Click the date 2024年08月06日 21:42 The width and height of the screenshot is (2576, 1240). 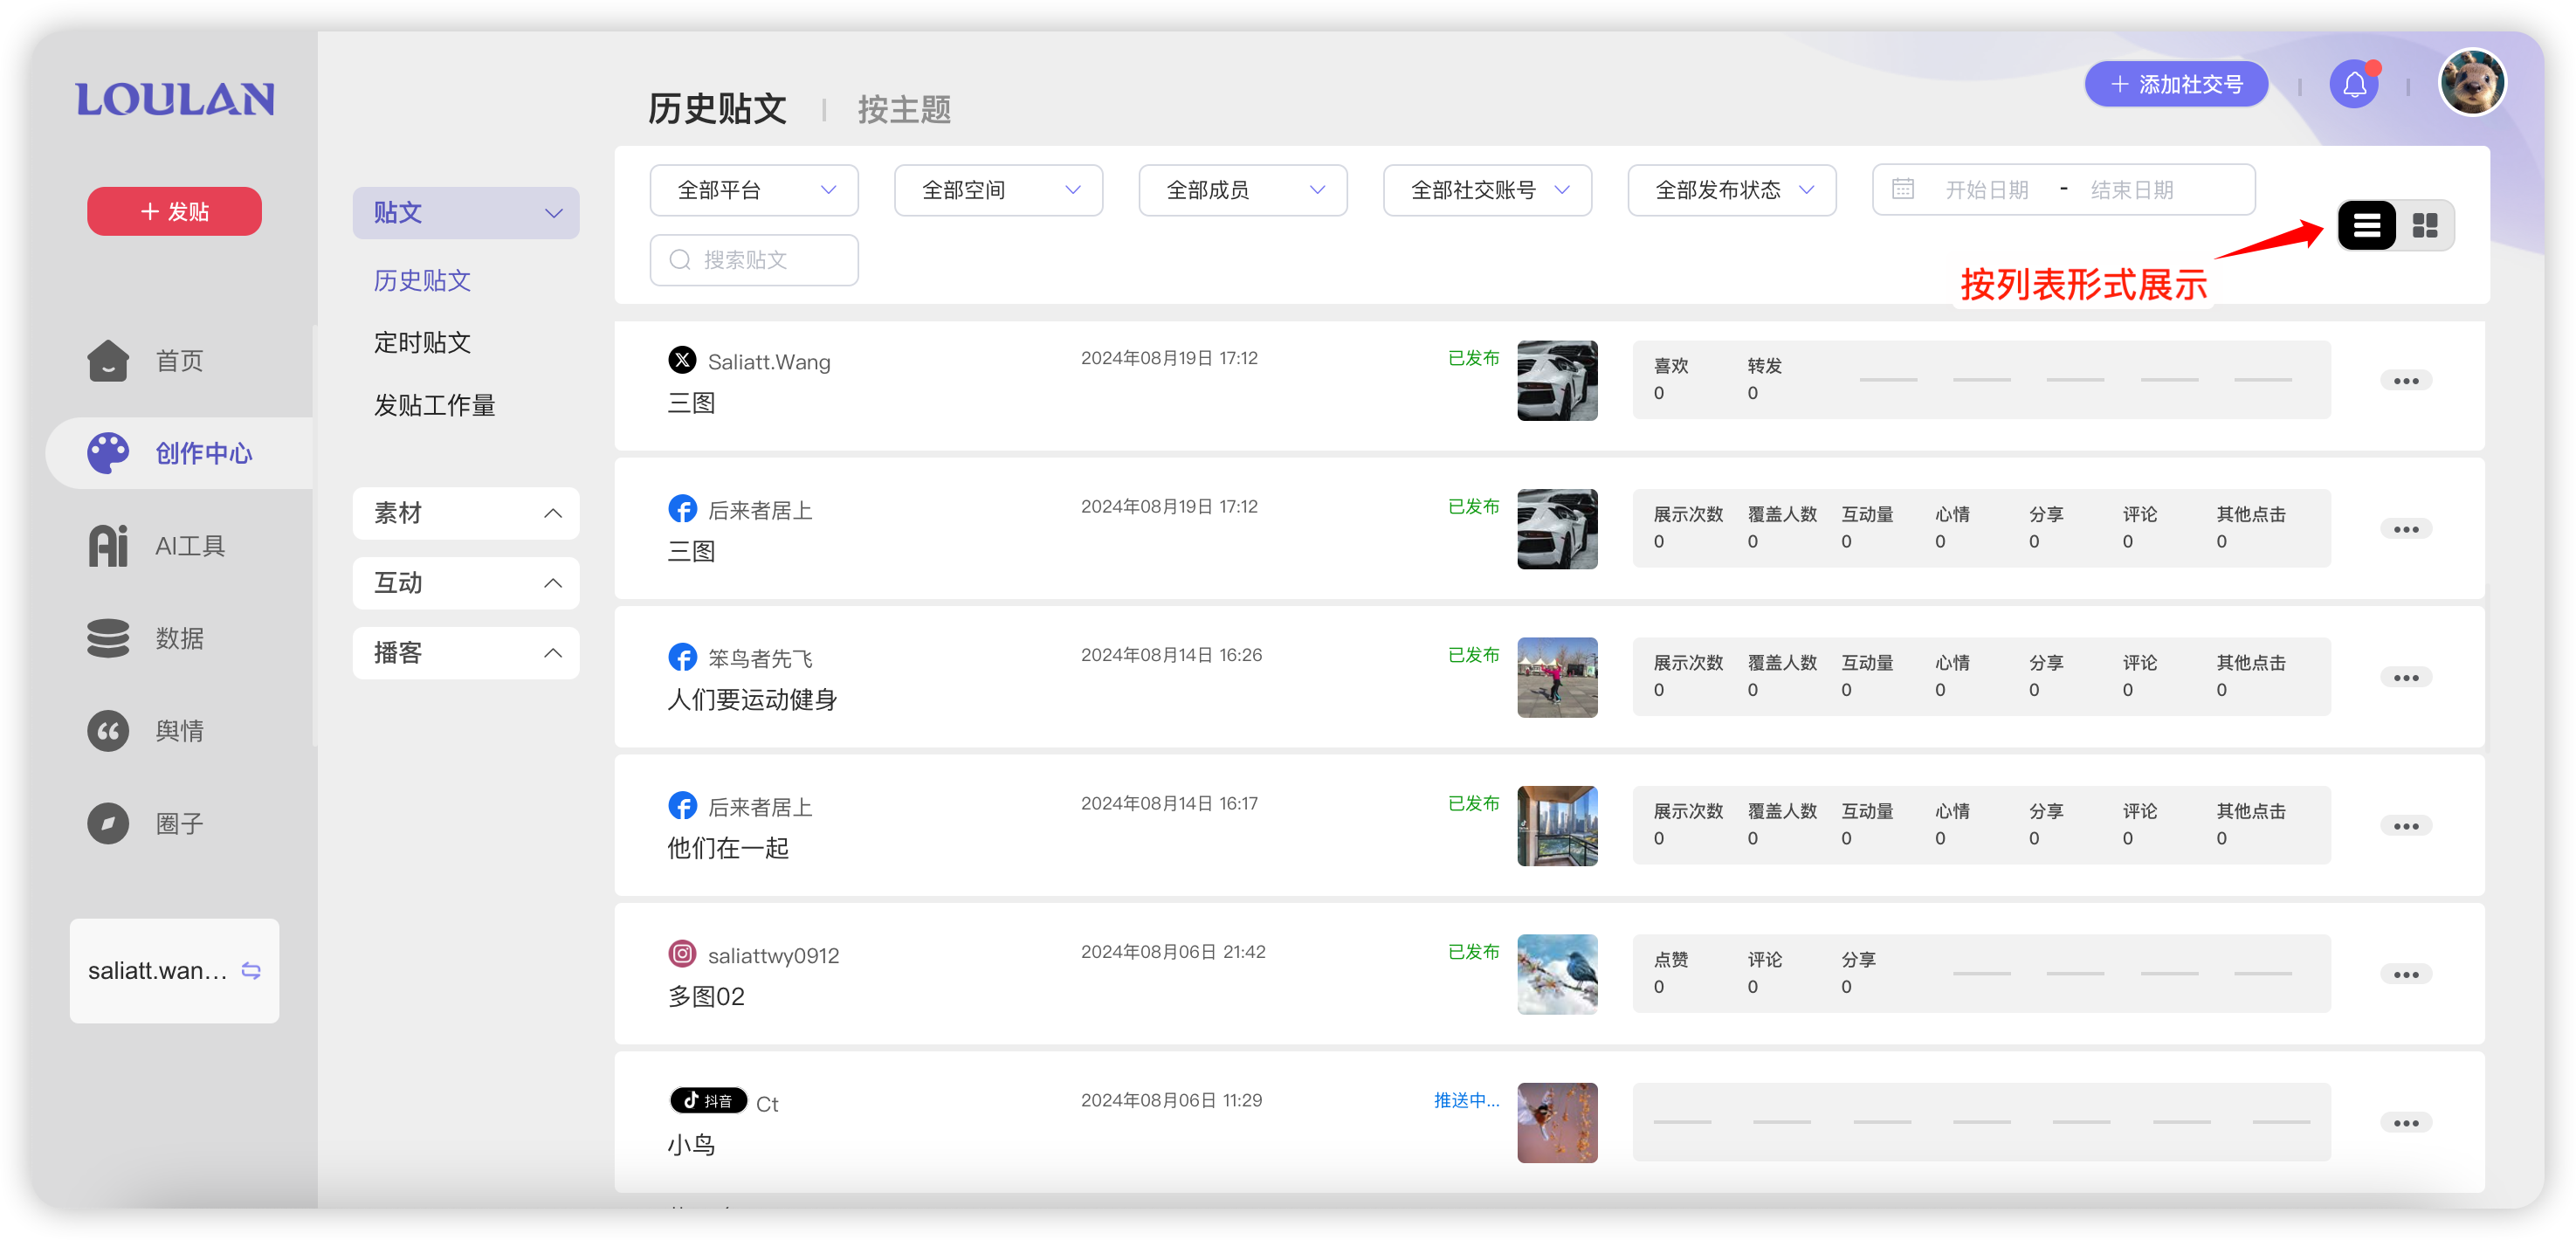tap(1173, 952)
